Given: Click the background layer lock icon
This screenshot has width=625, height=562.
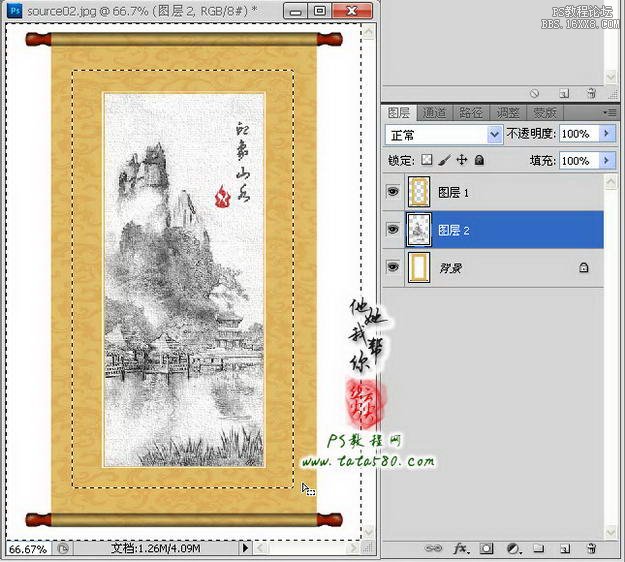Looking at the screenshot, I should 584,267.
